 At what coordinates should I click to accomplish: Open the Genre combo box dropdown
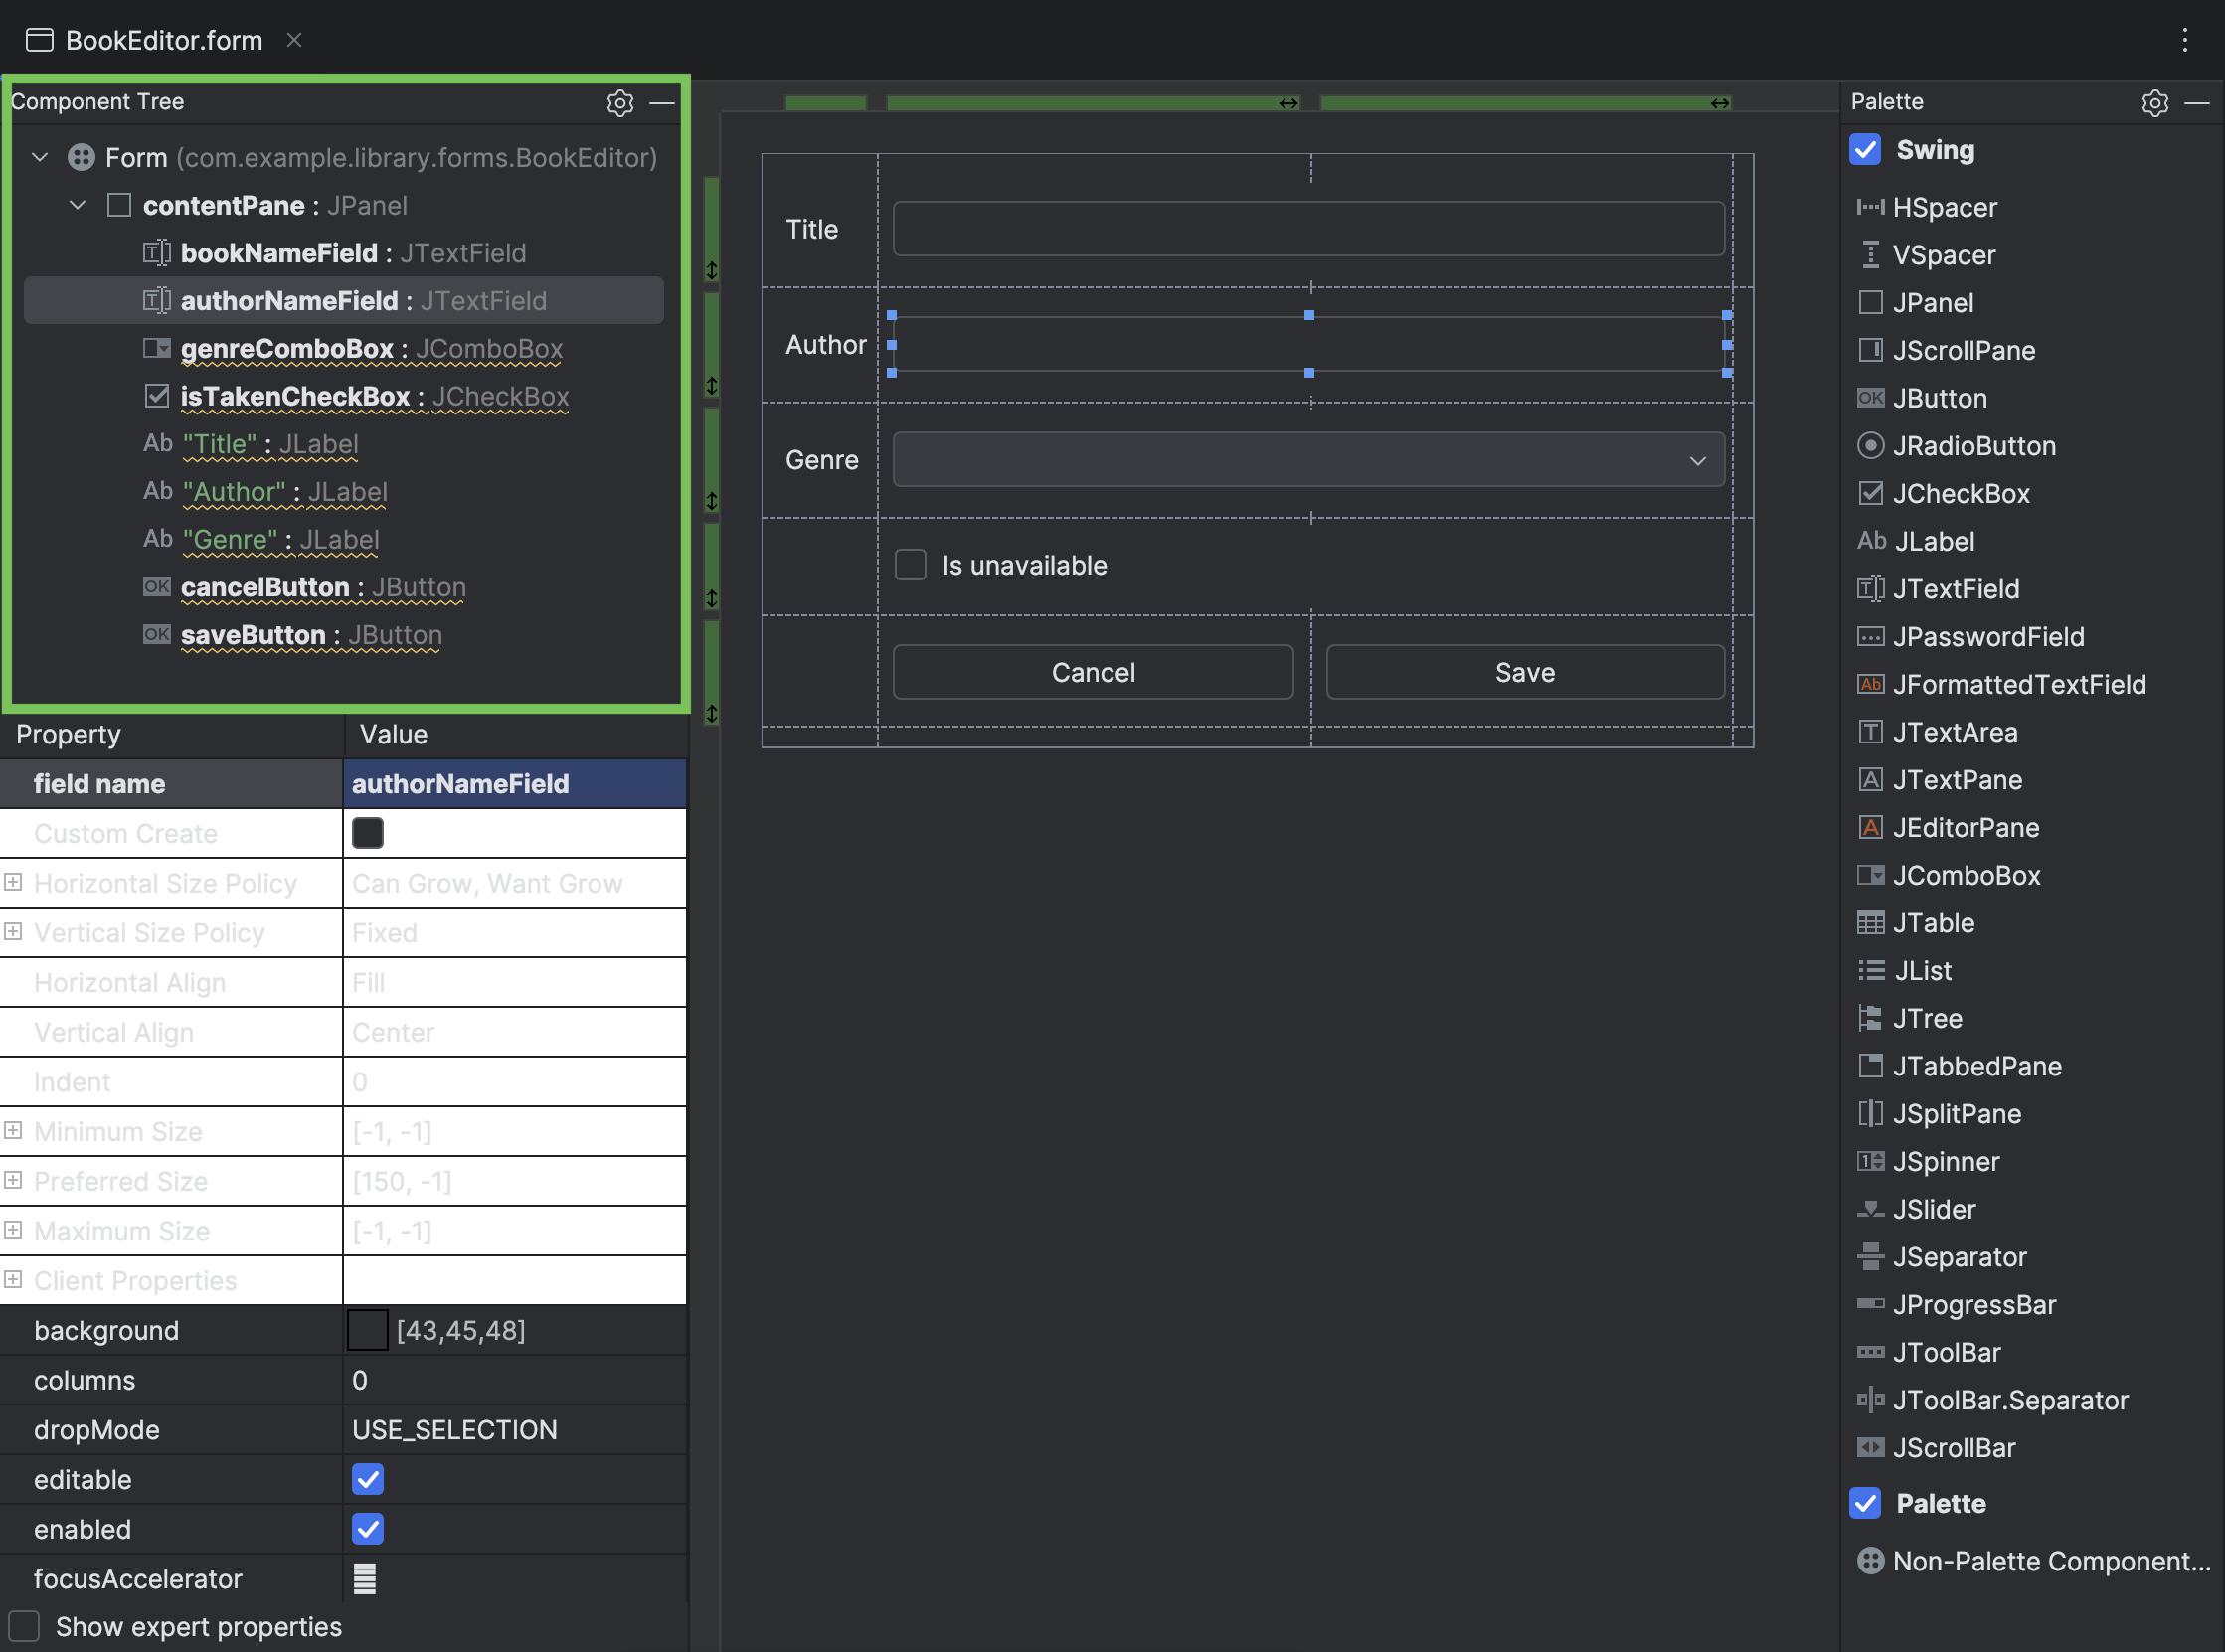(1698, 460)
